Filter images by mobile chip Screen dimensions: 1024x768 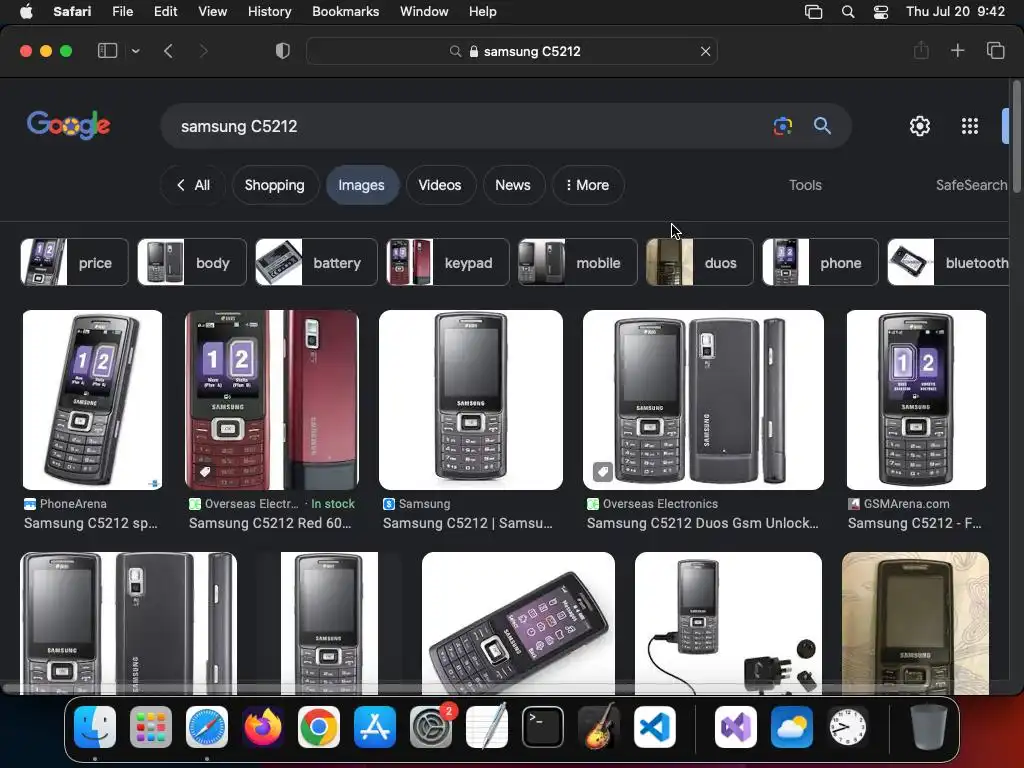pos(577,263)
